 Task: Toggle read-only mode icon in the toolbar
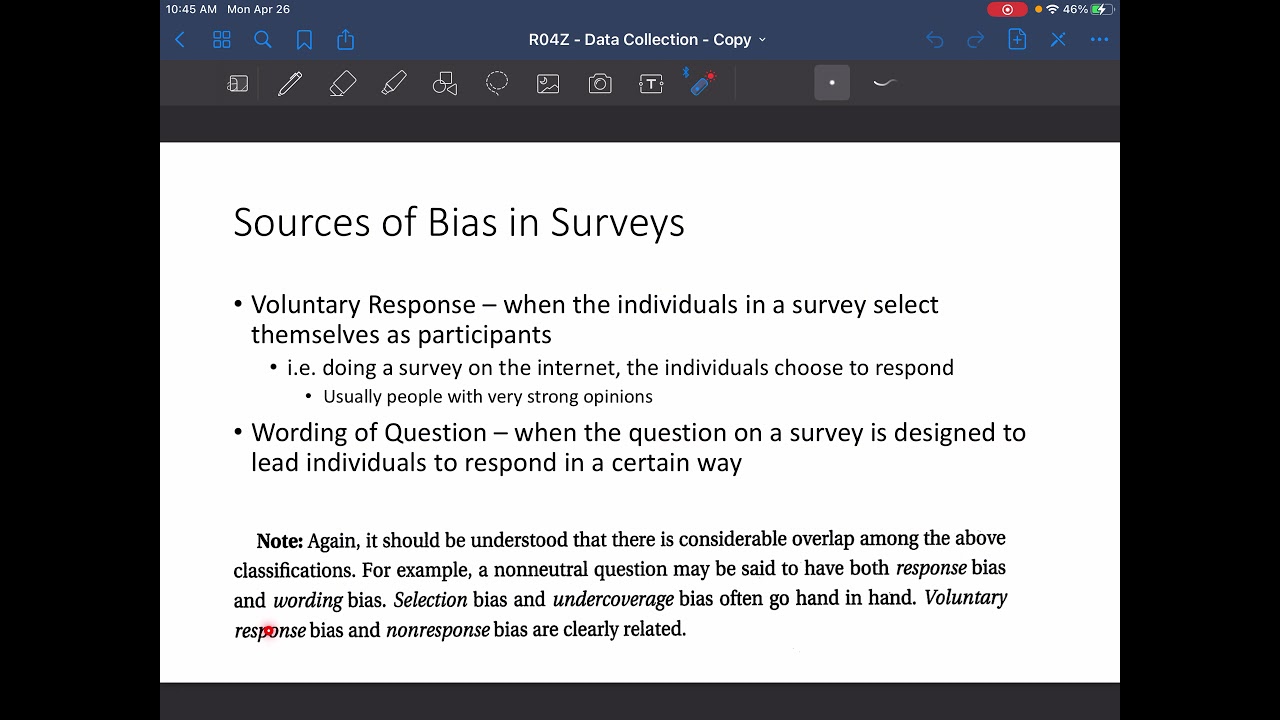click(238, 84)
